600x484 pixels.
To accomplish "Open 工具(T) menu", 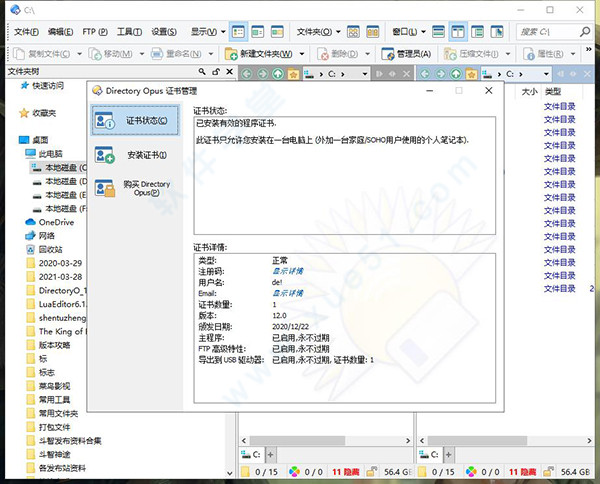I will click(x=129, y=32).
